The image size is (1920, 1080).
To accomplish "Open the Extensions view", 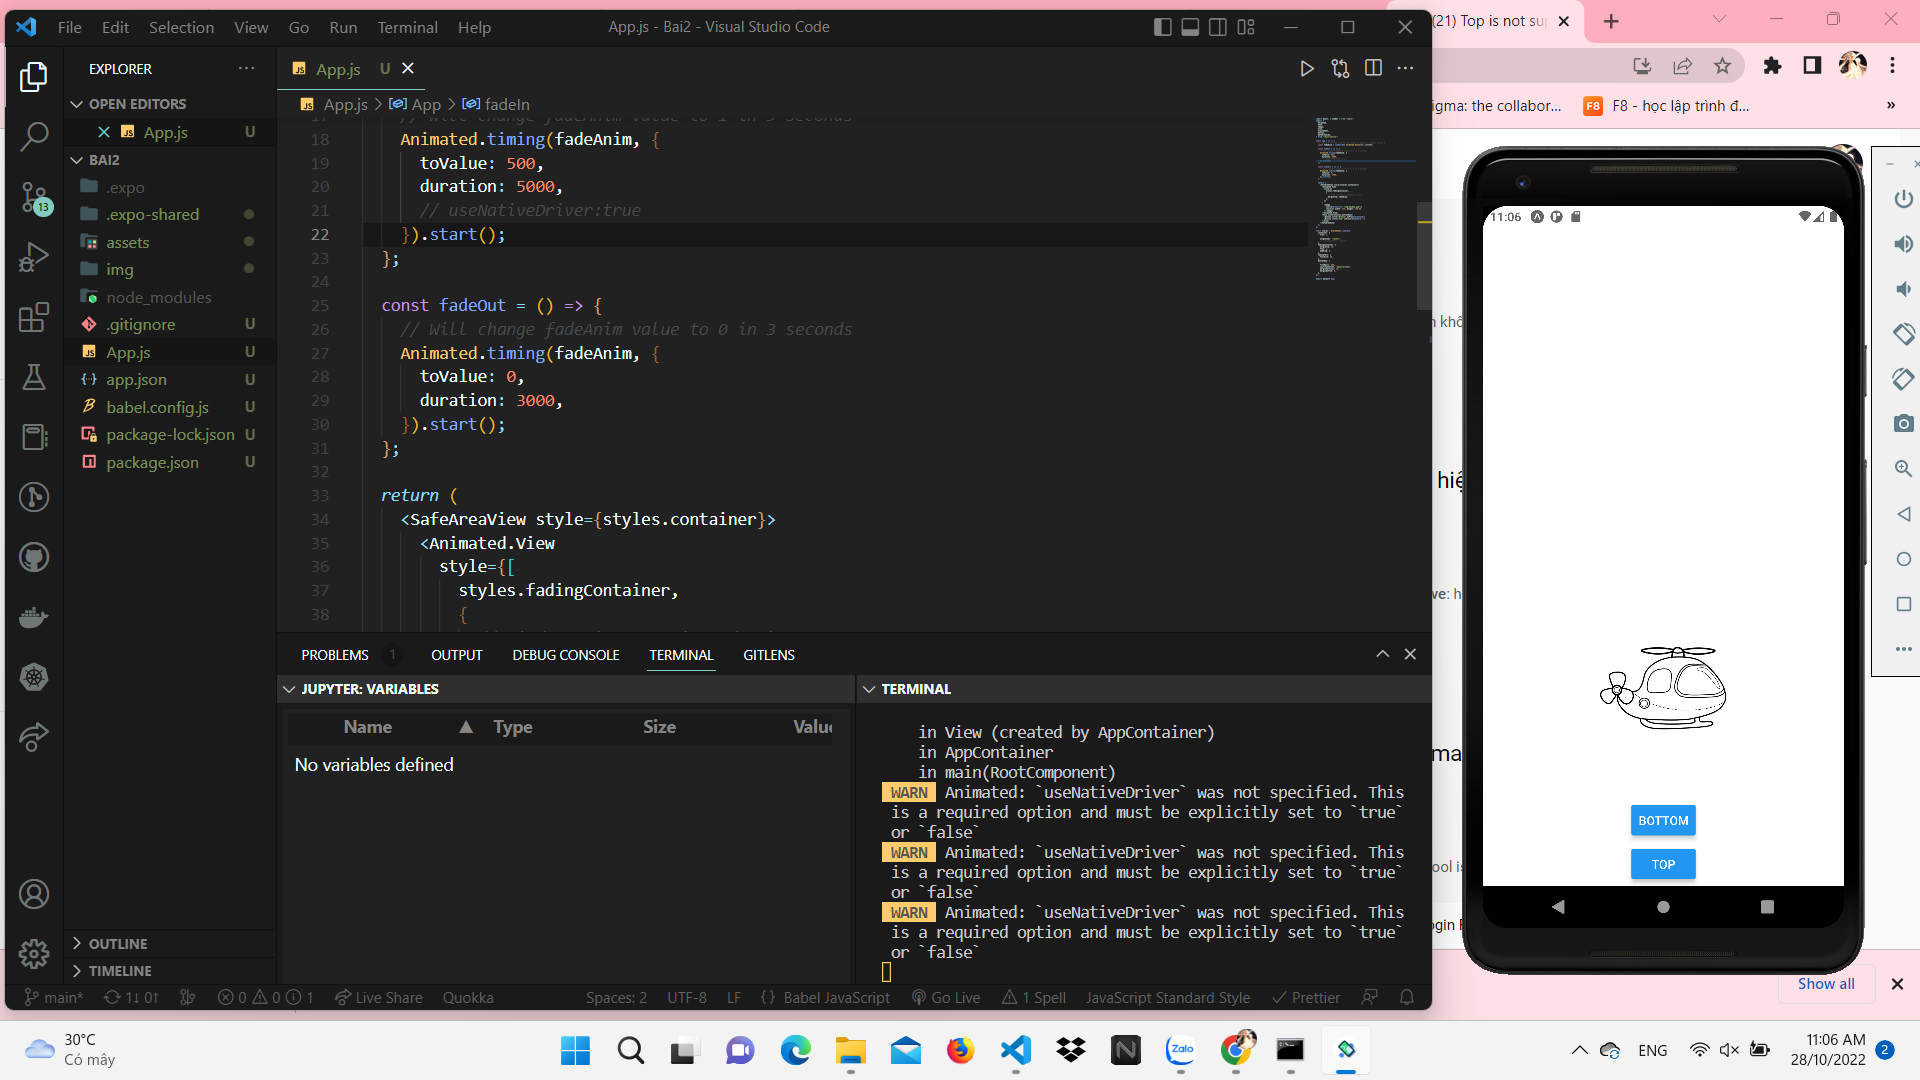I will [x=33, y=317].
